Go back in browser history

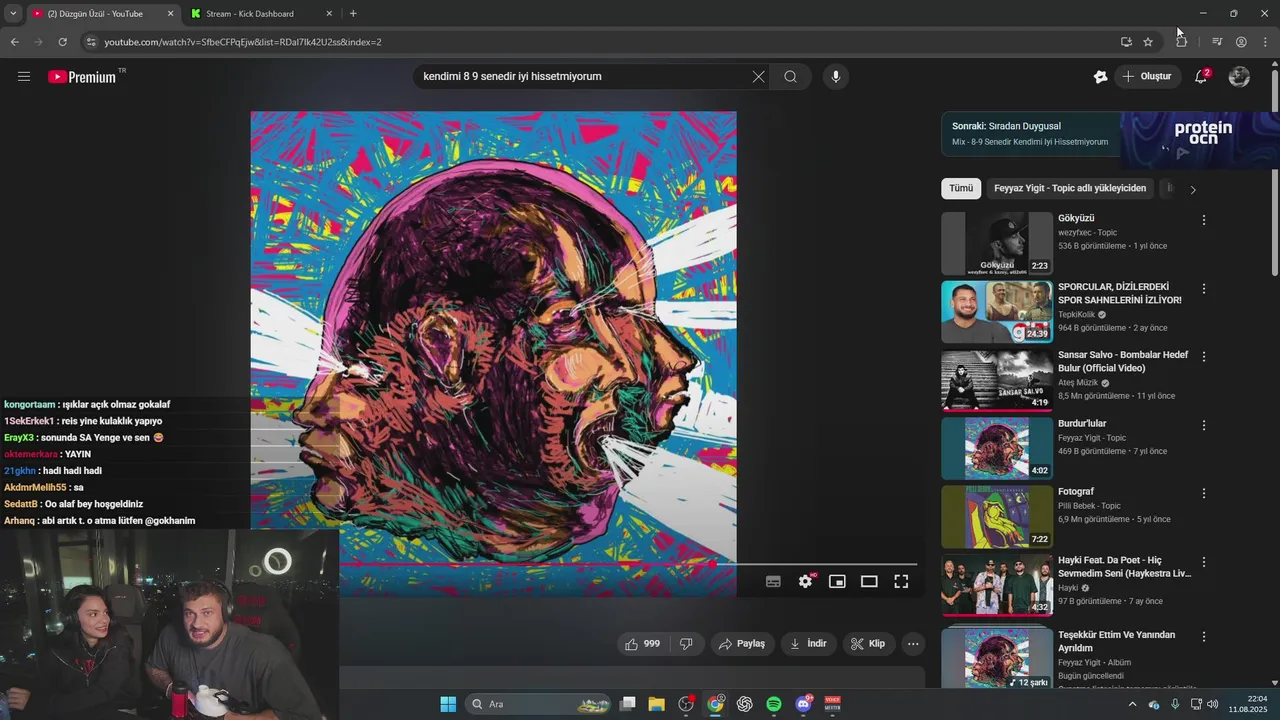pyautogui.click(x=14, y=42)
